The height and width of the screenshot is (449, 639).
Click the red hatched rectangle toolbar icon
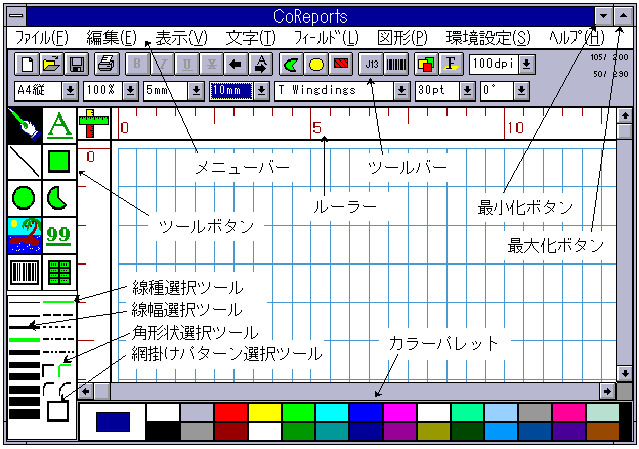(341, 64)
